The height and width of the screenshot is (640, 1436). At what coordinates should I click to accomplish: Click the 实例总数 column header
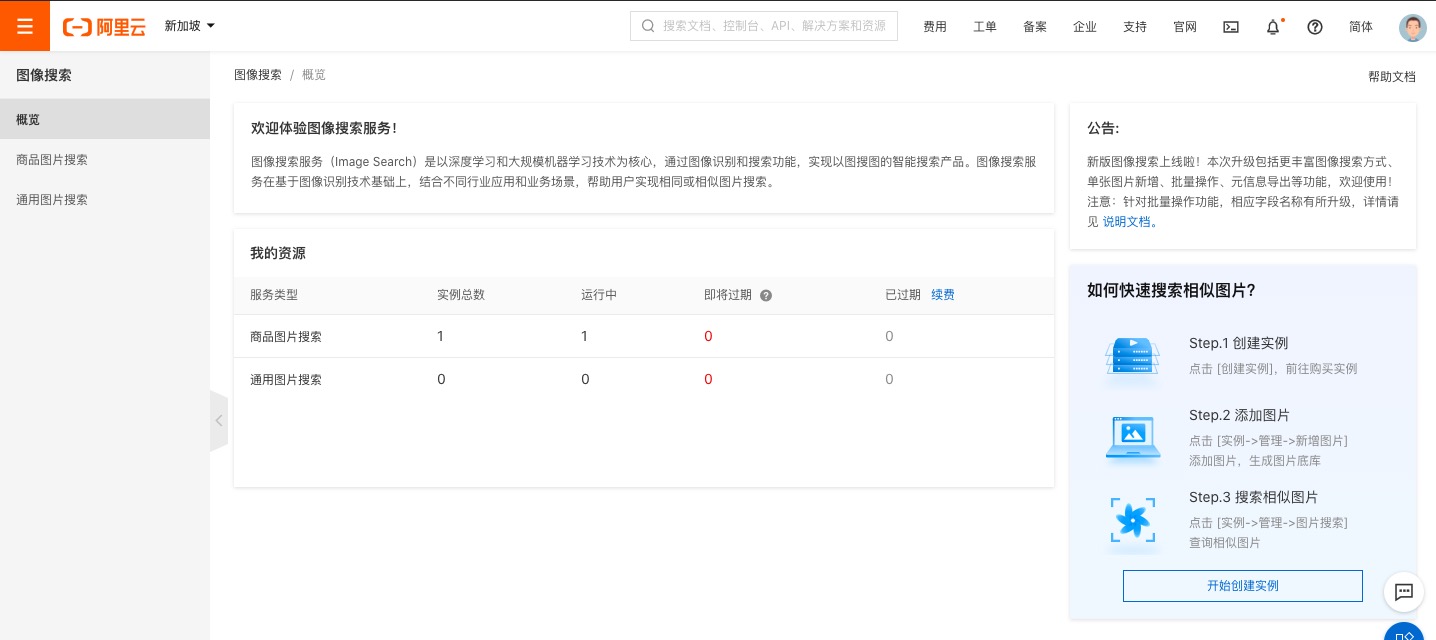click(x=461, y=295)
